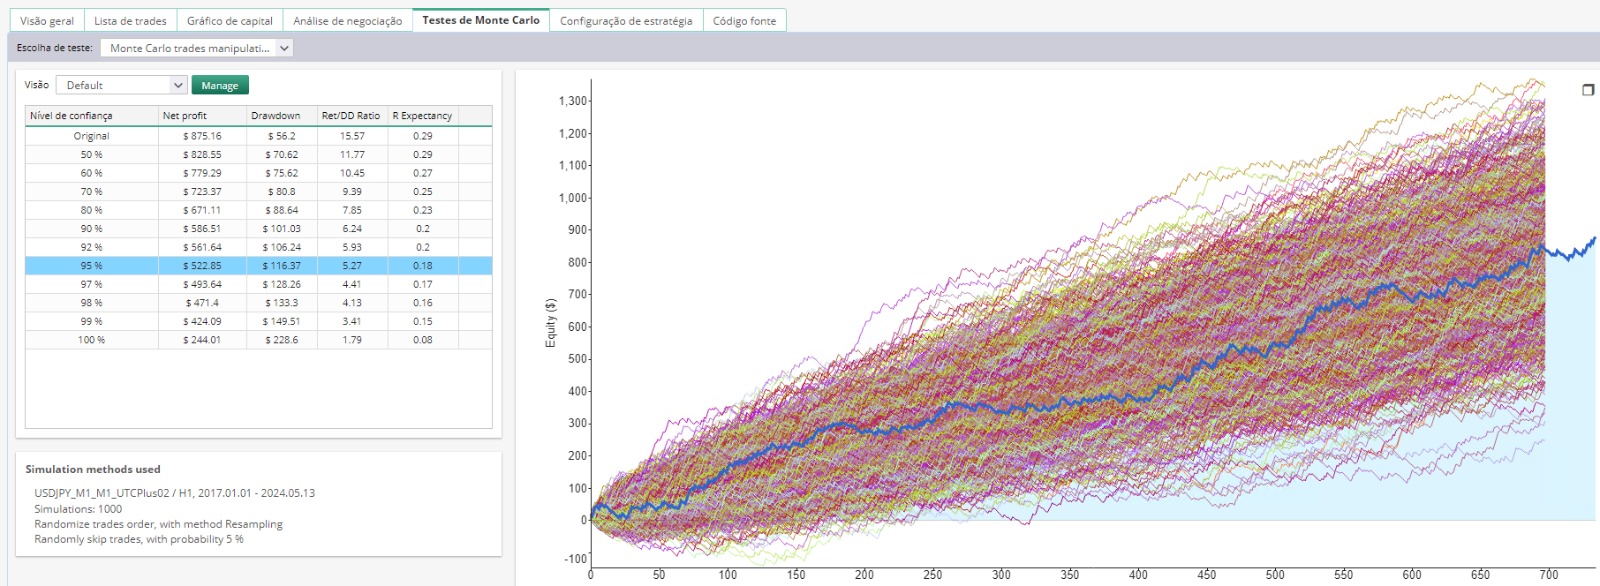Select the 100 % confidence row
This screenshot has height=586, width=1600.
(x=259, y=340)
